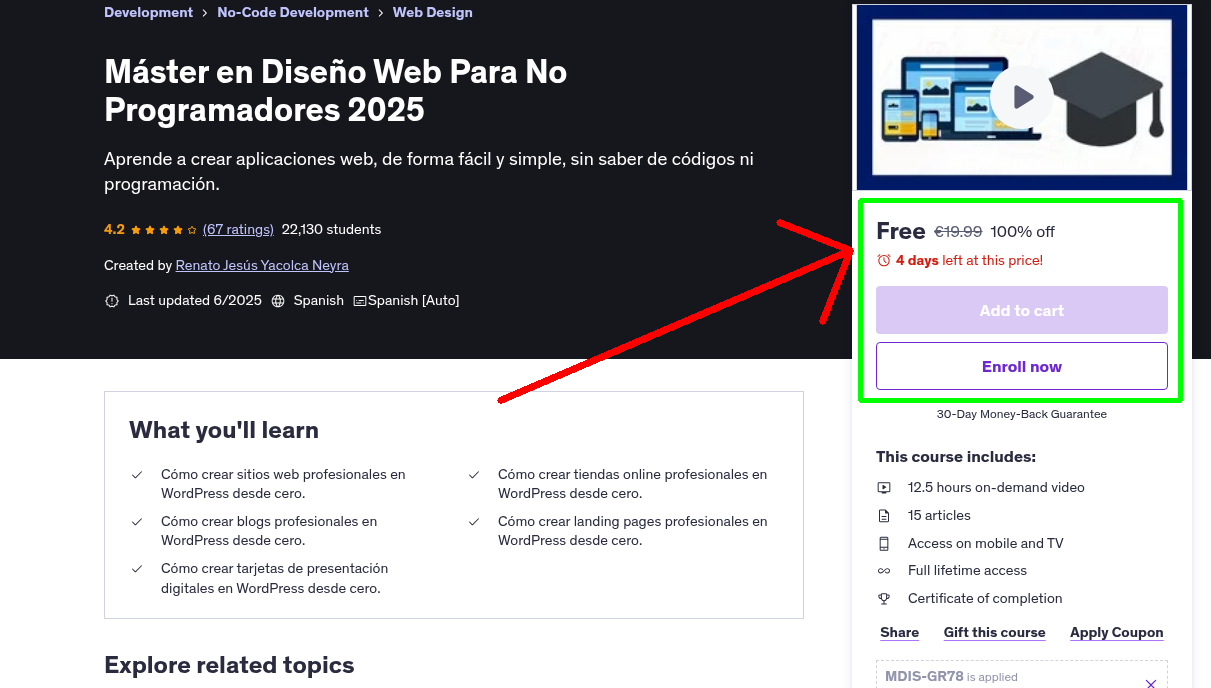Click '12.5 hours on-demand video' text
Viewport: 1211px width, 688px height.
[996, 488]
